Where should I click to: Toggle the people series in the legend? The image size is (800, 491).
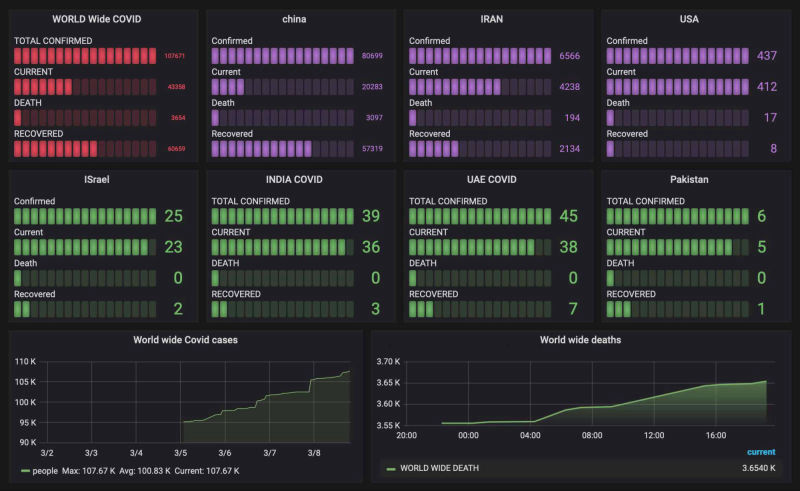[x=47, y=470]
